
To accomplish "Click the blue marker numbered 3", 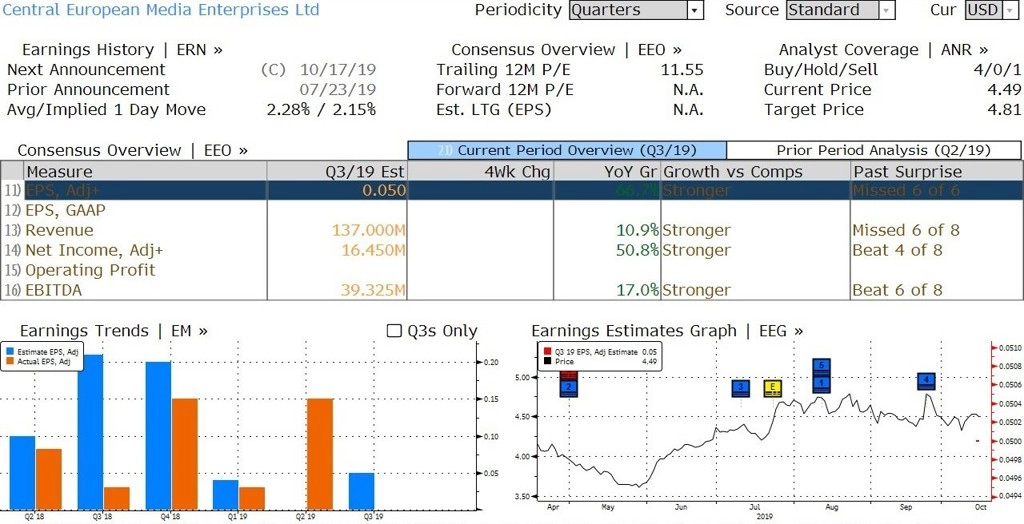I will click(740, 388).
